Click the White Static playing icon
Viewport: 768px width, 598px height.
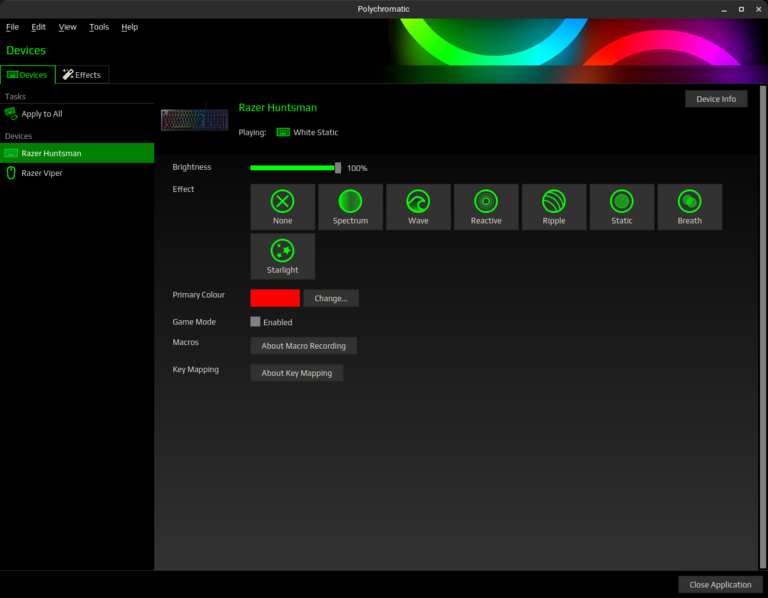pos(283,132)
